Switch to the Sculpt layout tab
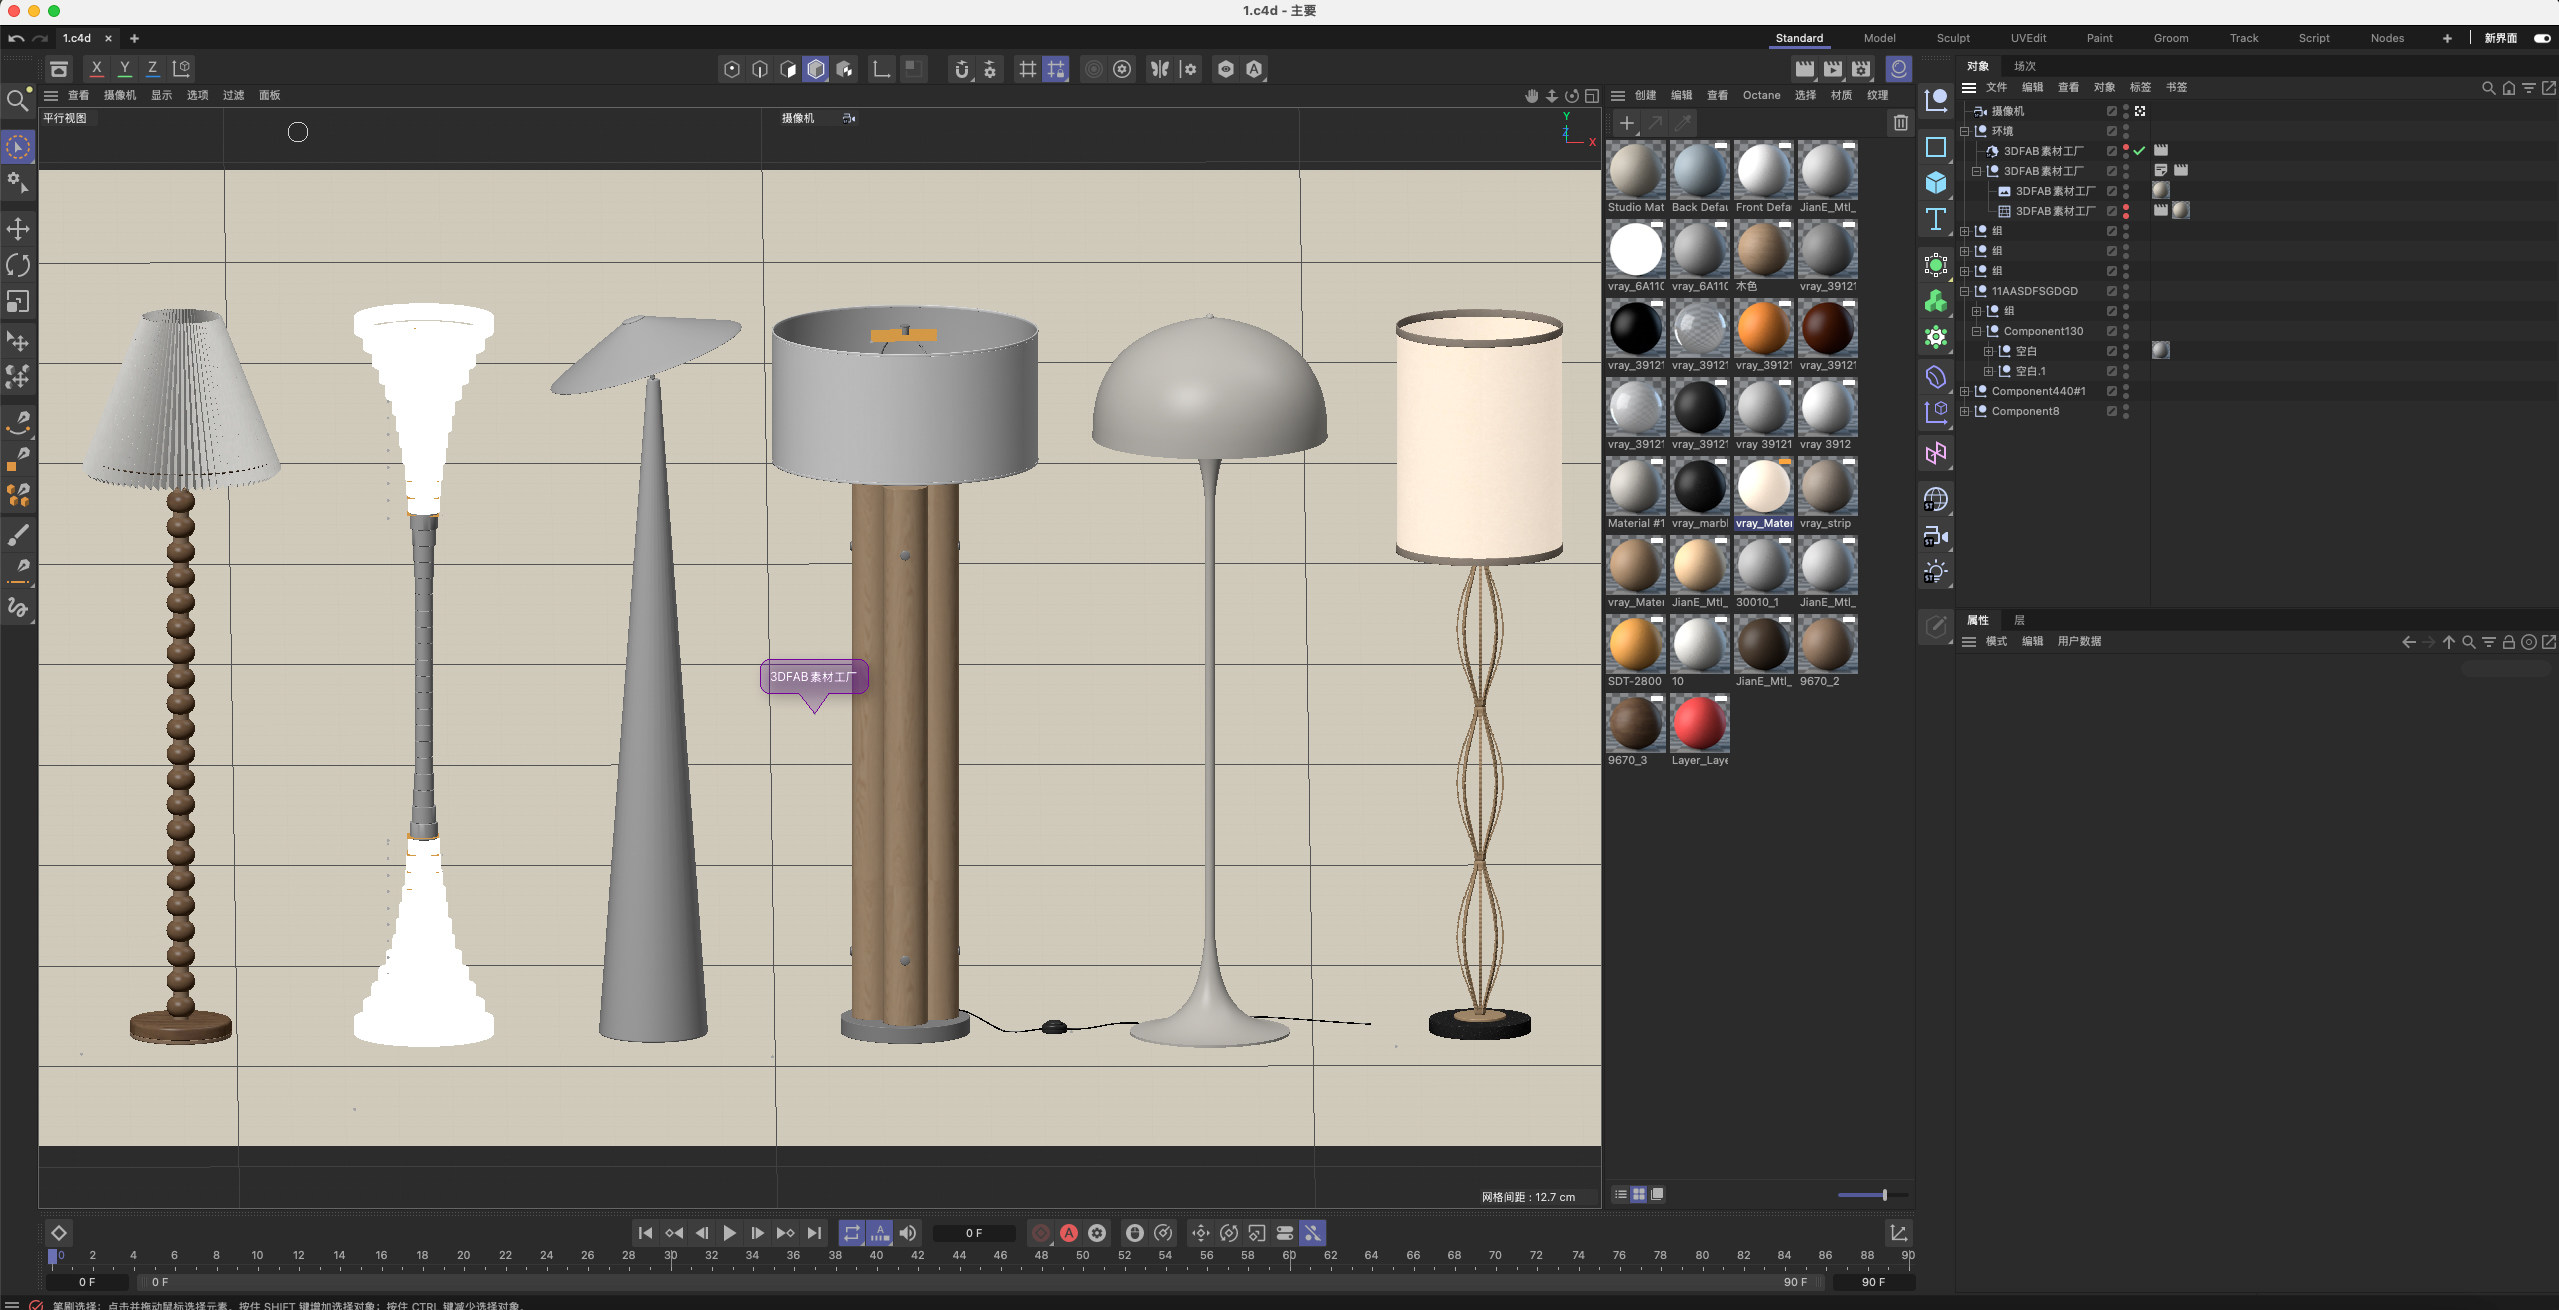 [x=1952, y=38]
